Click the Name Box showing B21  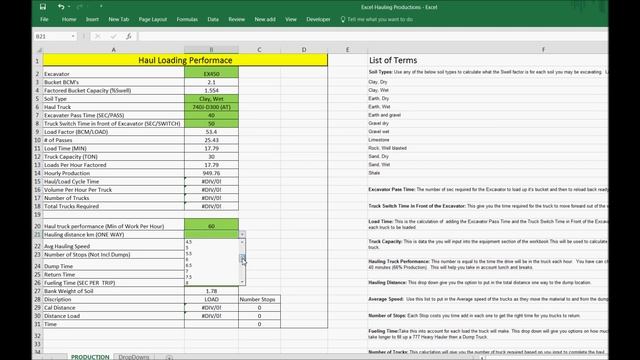point(52,36)
